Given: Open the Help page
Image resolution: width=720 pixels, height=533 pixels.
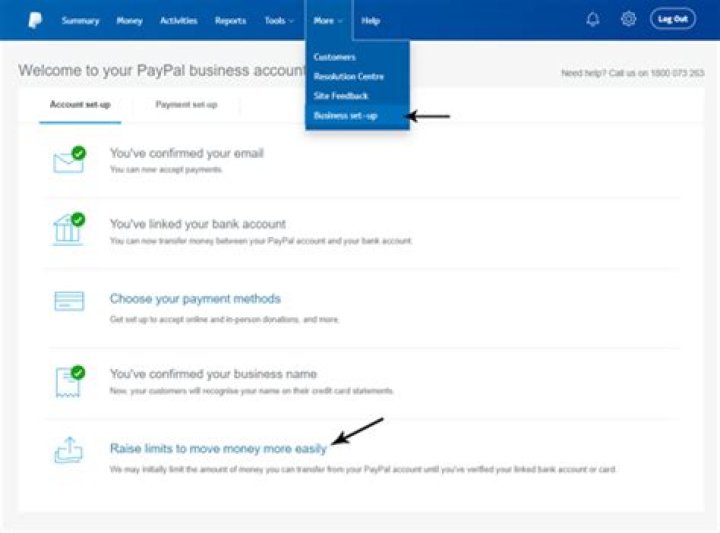Looking at the screenshot, I should 371,21.
